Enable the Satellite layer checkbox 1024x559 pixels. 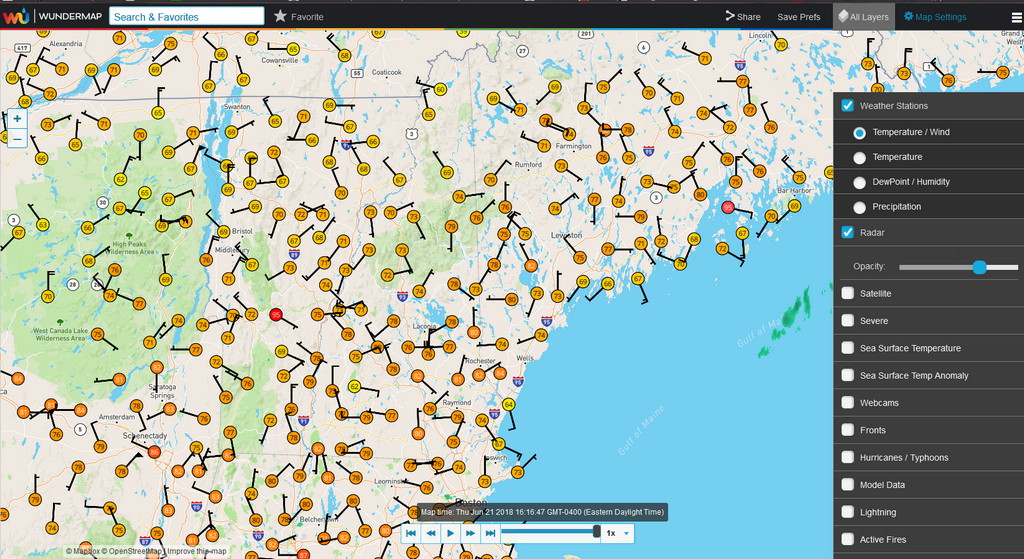tap(848, 293)
